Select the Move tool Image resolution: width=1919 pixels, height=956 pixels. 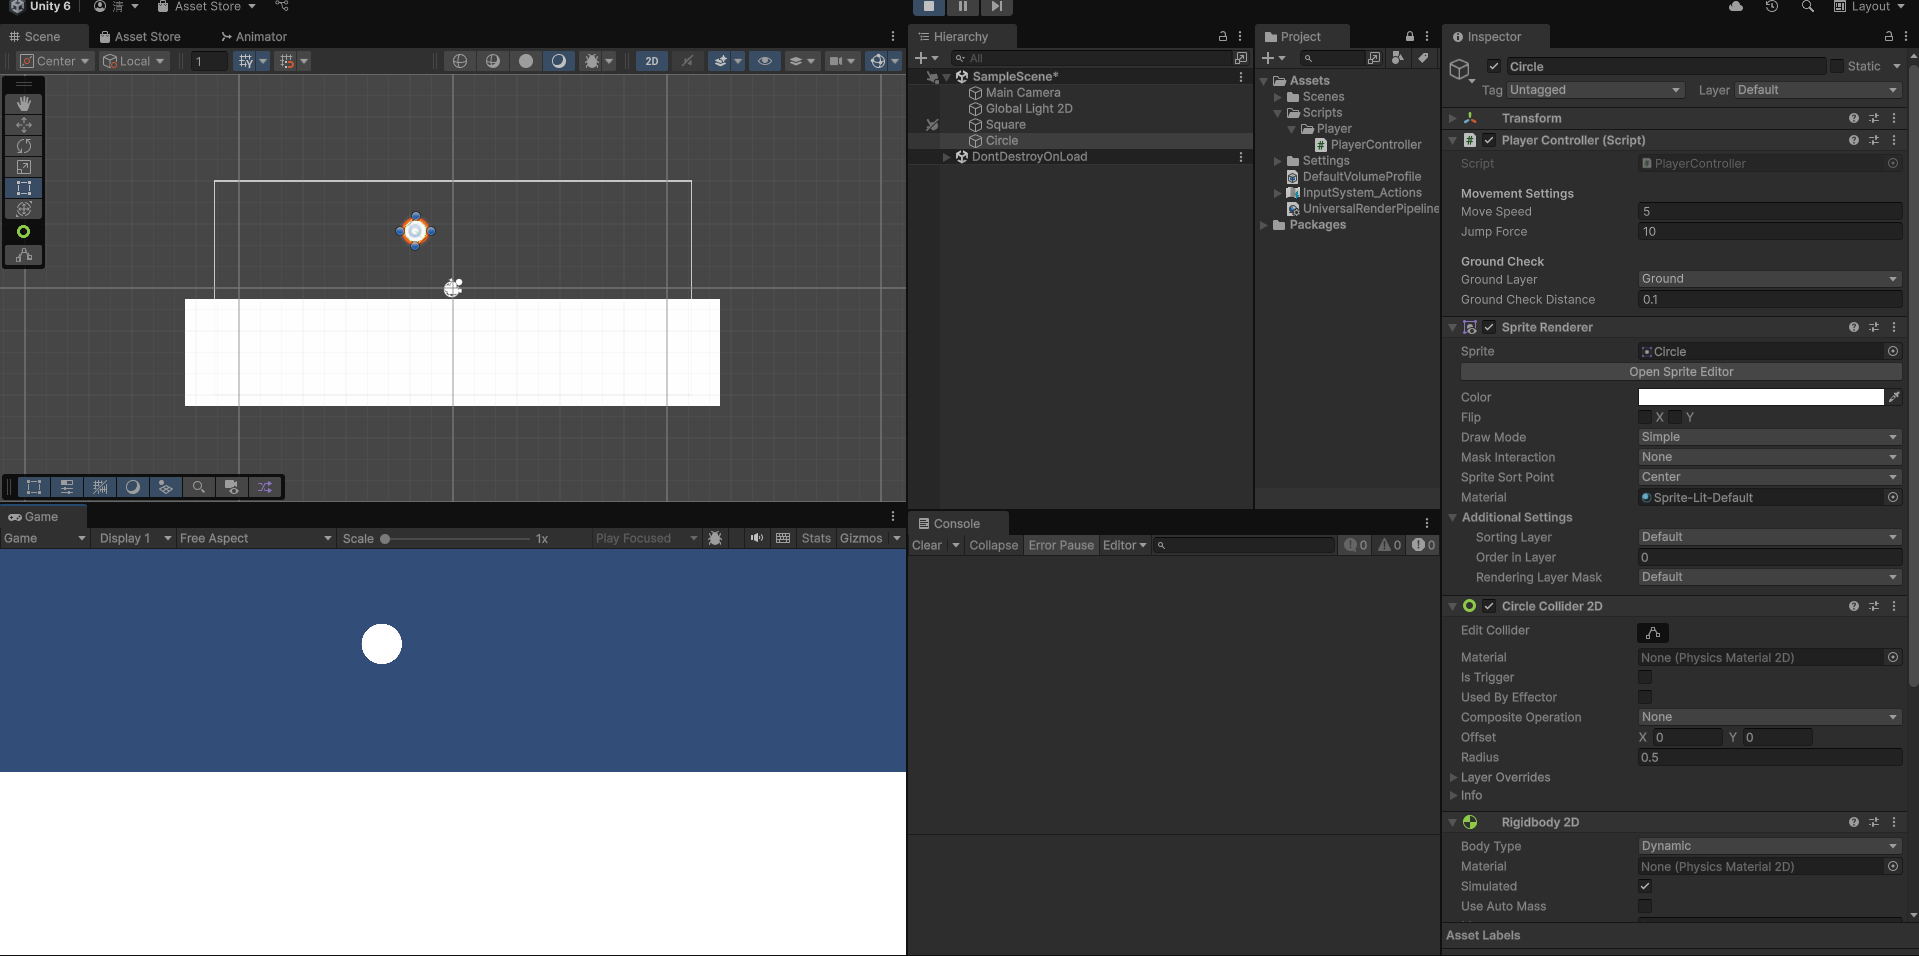point(23,125)
